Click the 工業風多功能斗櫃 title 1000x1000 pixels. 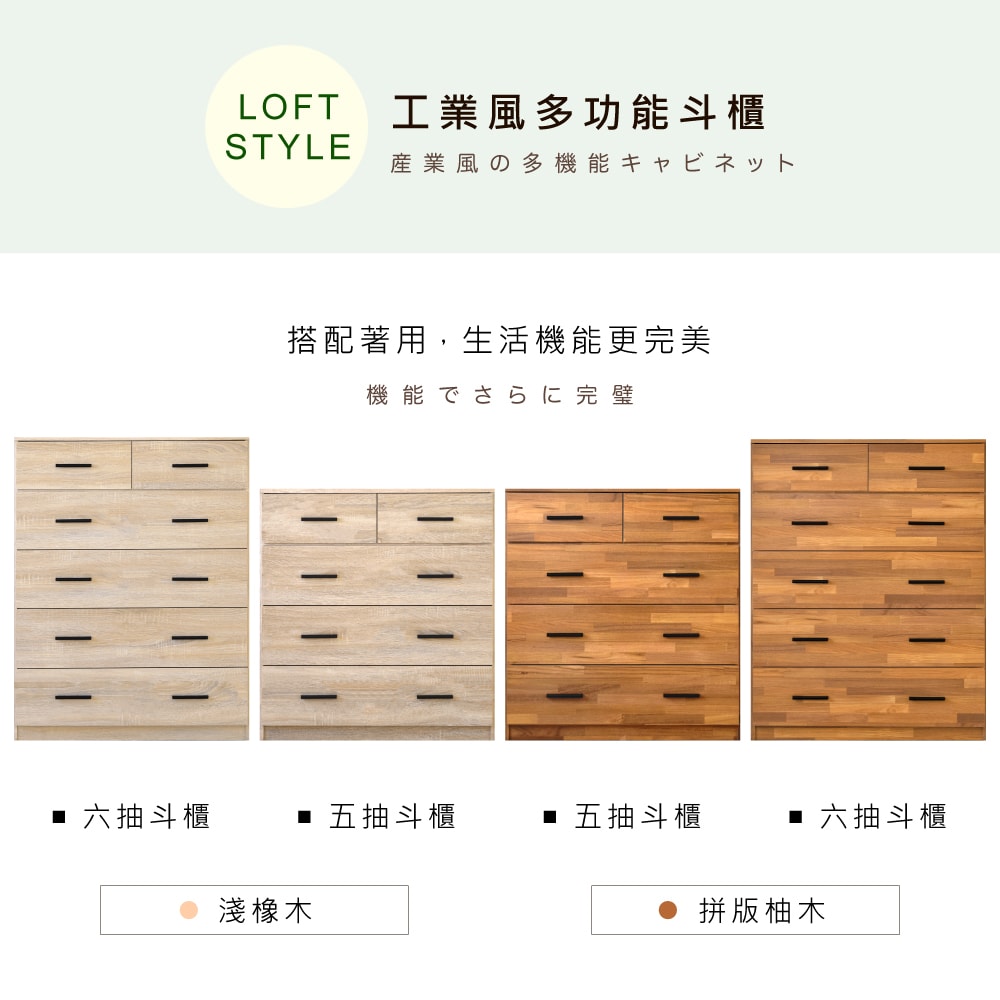[579, 113]
